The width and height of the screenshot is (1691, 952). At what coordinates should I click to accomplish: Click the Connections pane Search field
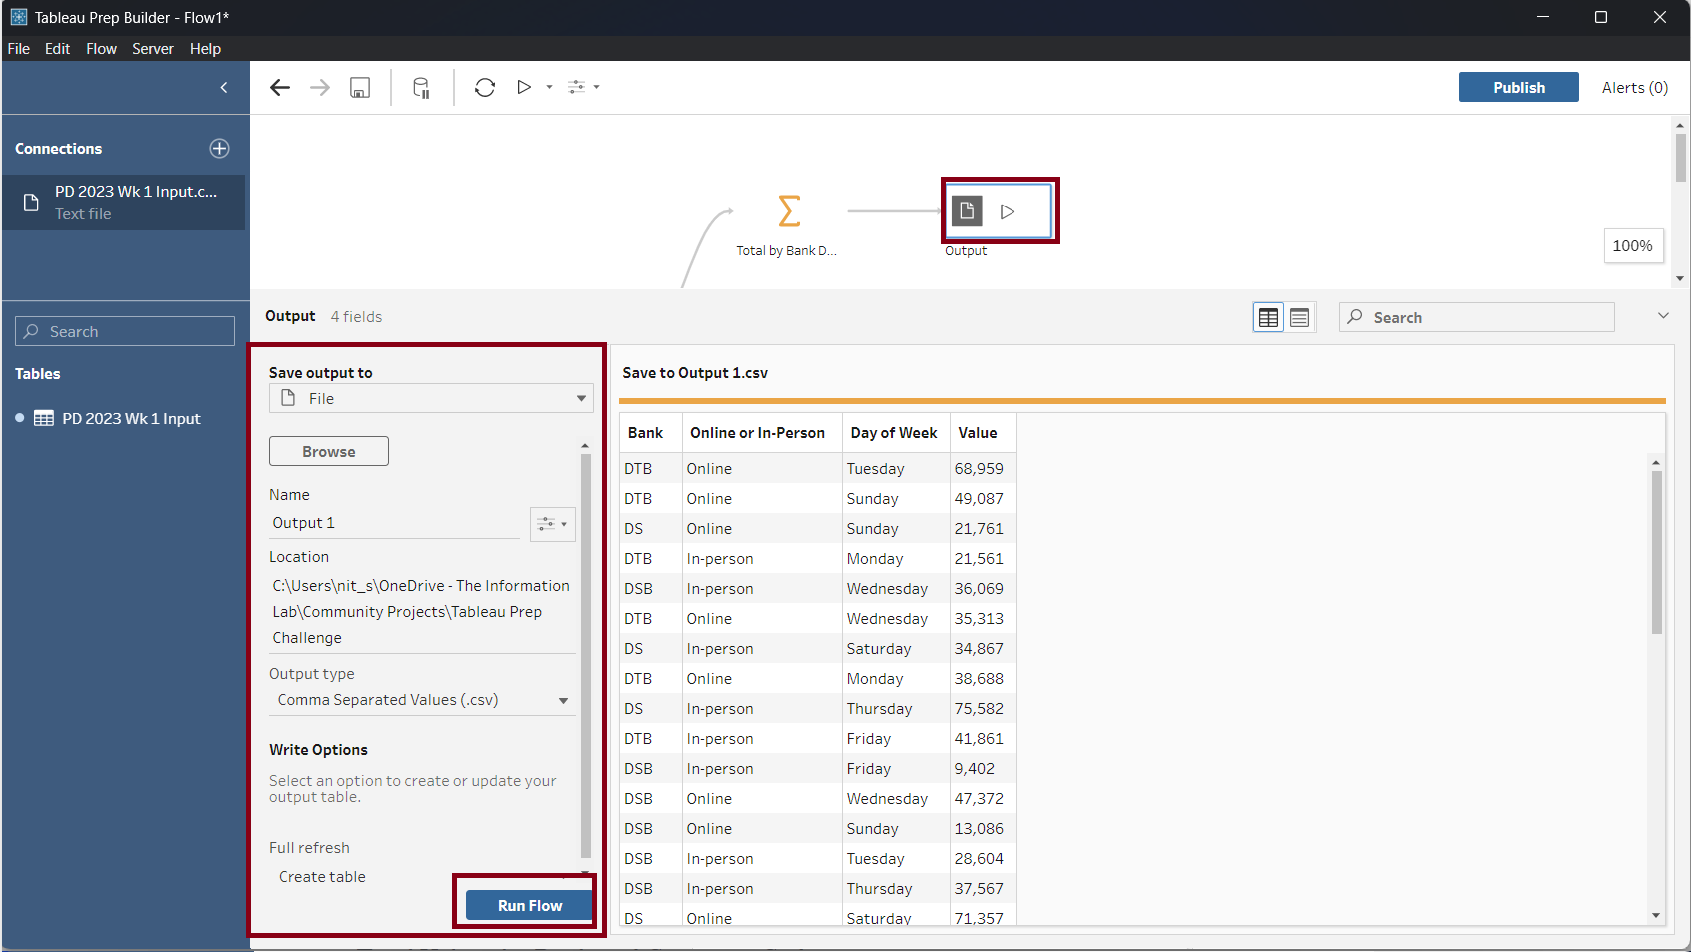point(125,332)
